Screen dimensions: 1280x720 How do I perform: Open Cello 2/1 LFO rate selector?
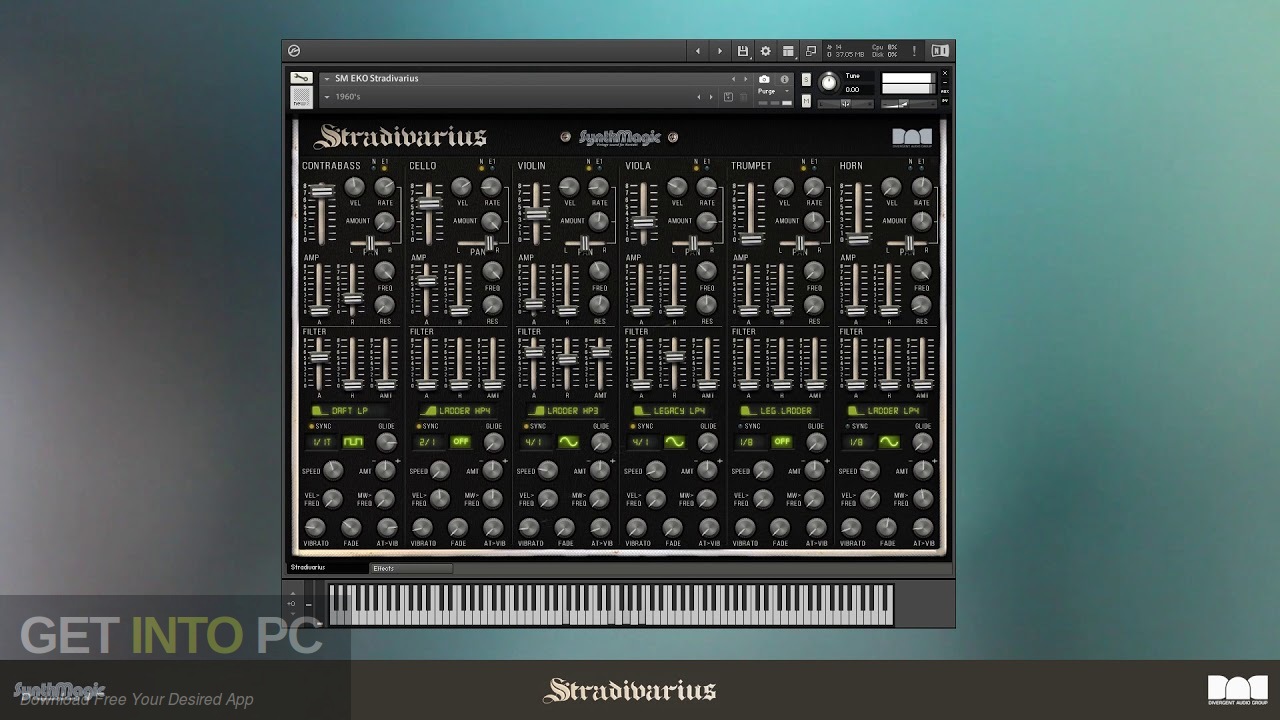(x=429, y=442)
